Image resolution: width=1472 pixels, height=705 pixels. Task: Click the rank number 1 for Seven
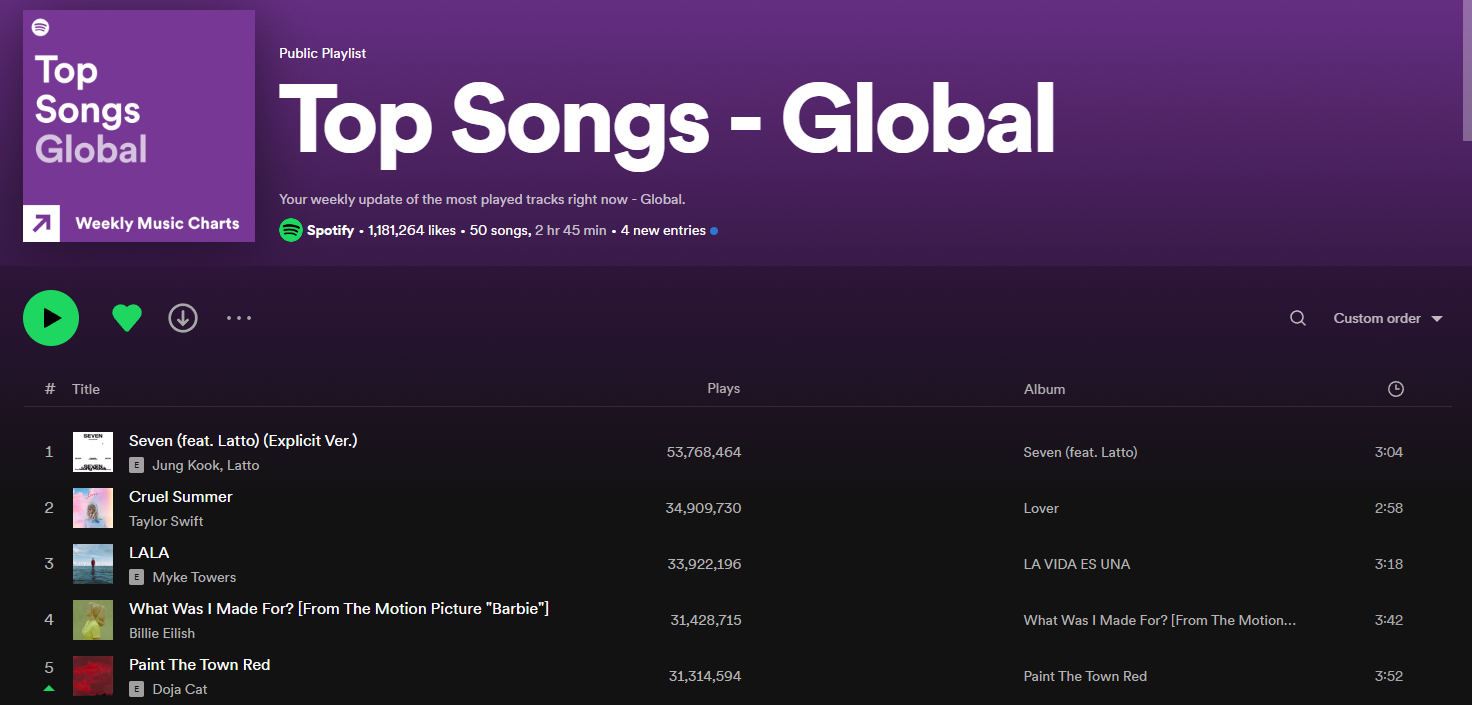click(49, 452)
